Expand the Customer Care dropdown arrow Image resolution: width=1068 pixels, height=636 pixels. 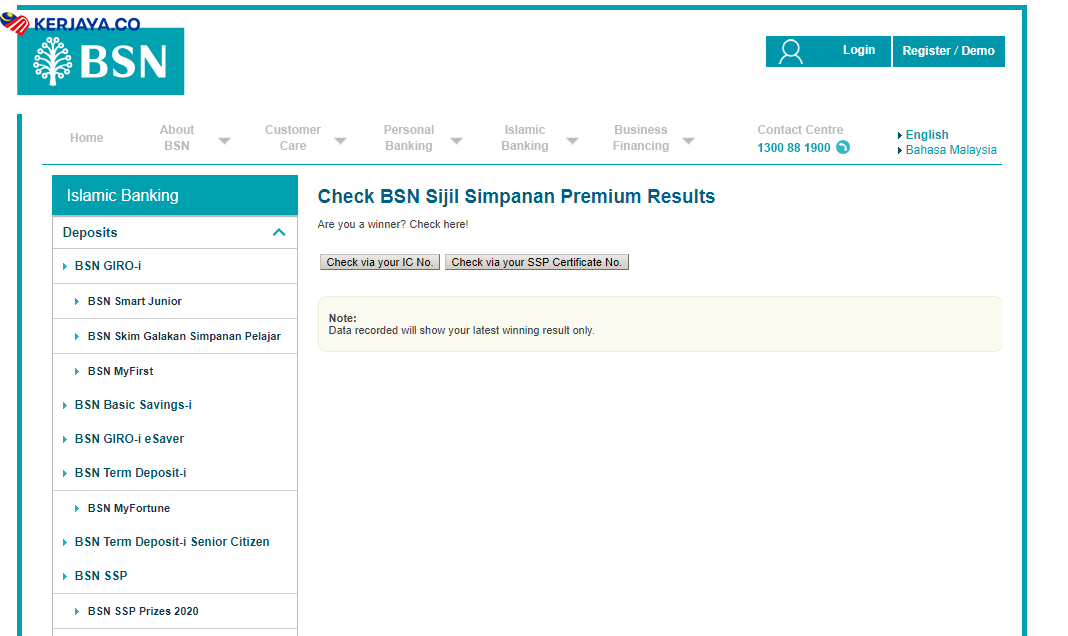point(341,141)
